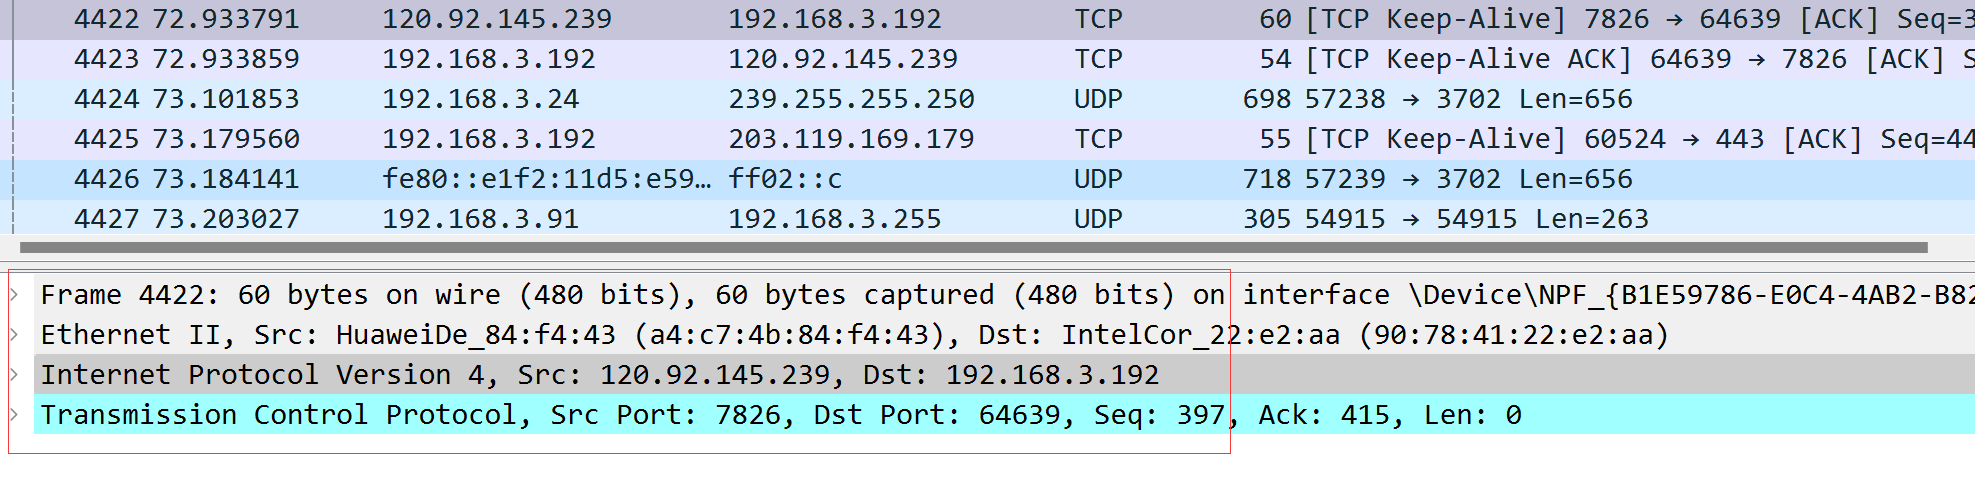Expand the Frame 4422 details row
The image size is (1975, 492).
pos(15,295)
